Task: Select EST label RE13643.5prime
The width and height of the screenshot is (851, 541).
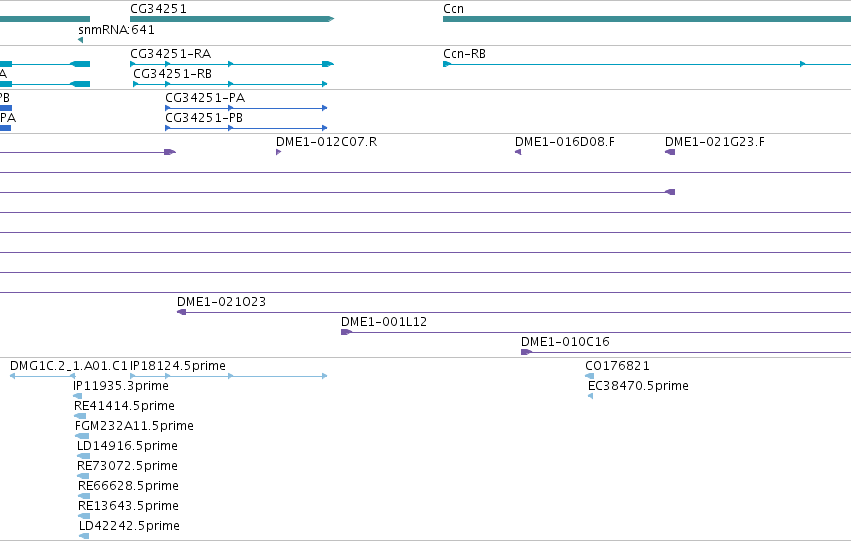Action: (128, 506)
